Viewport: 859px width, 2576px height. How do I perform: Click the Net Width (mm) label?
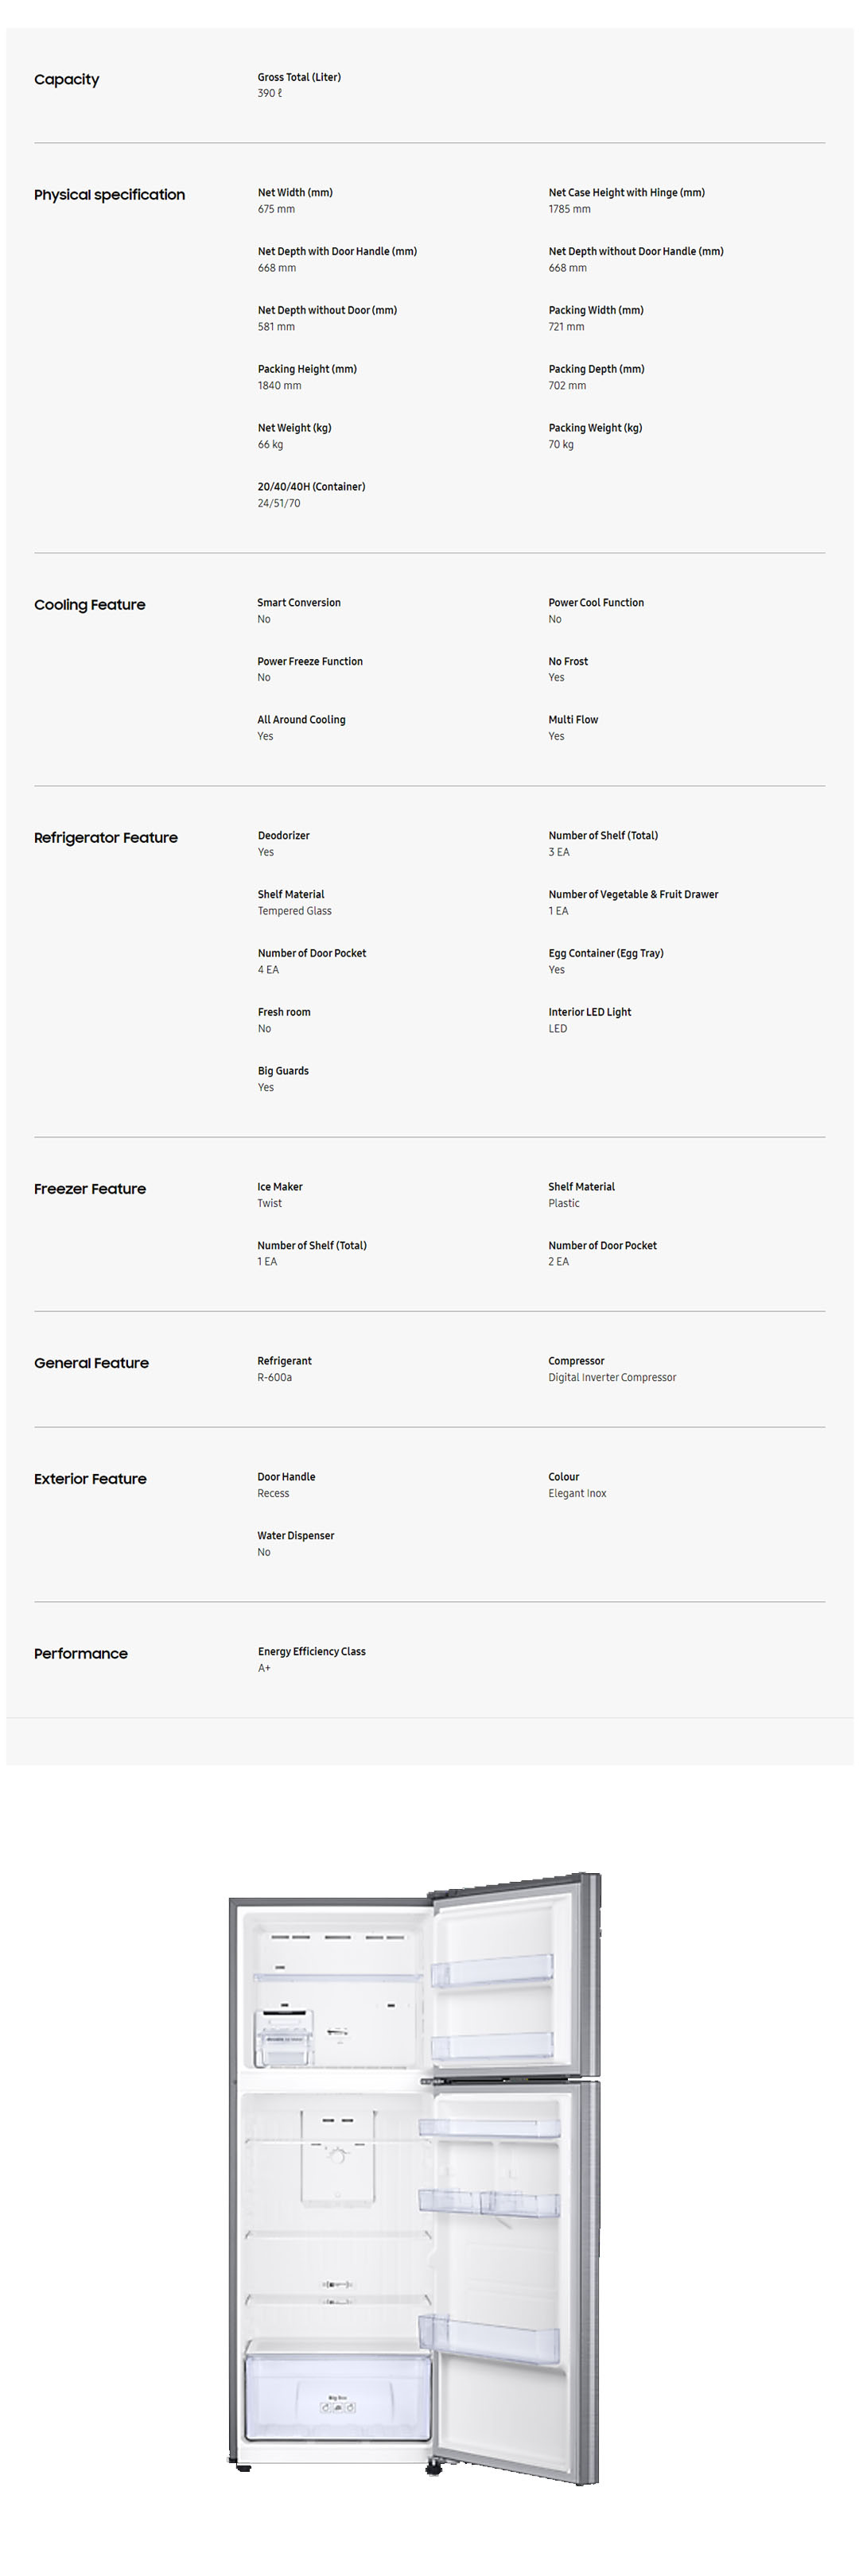pos(295,193)
